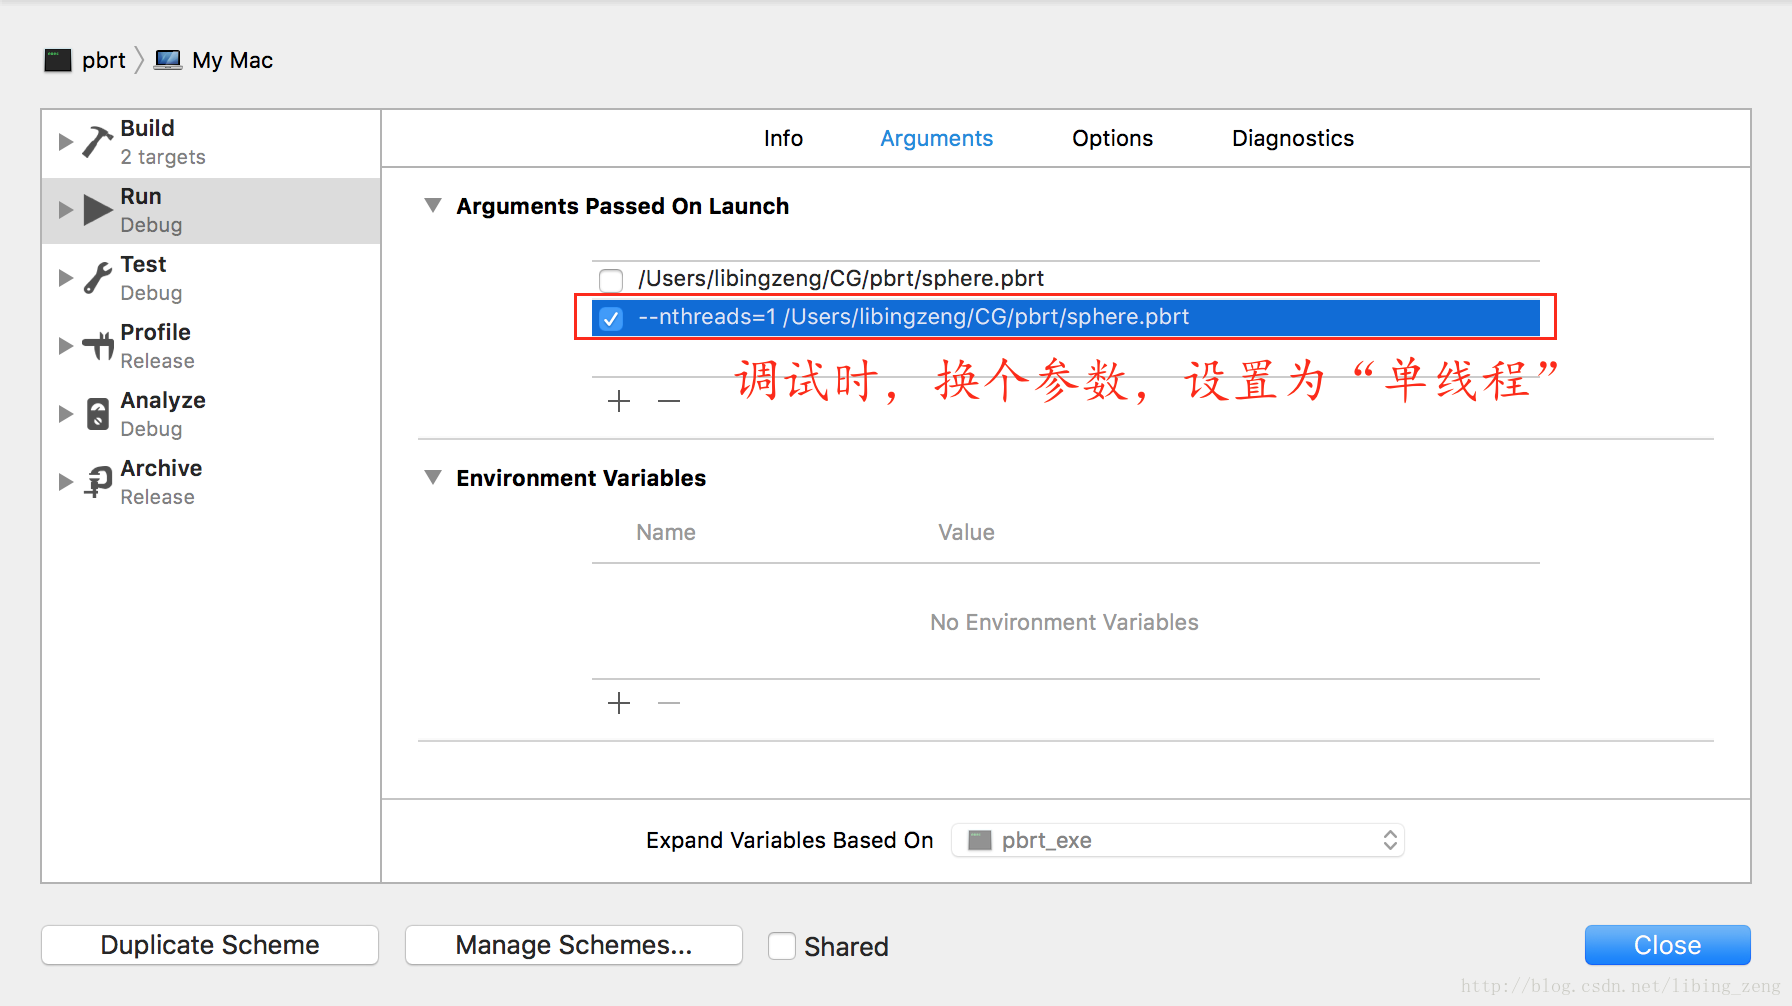
Task: Select the Build 2 targets row
Action: pos(211,142)
